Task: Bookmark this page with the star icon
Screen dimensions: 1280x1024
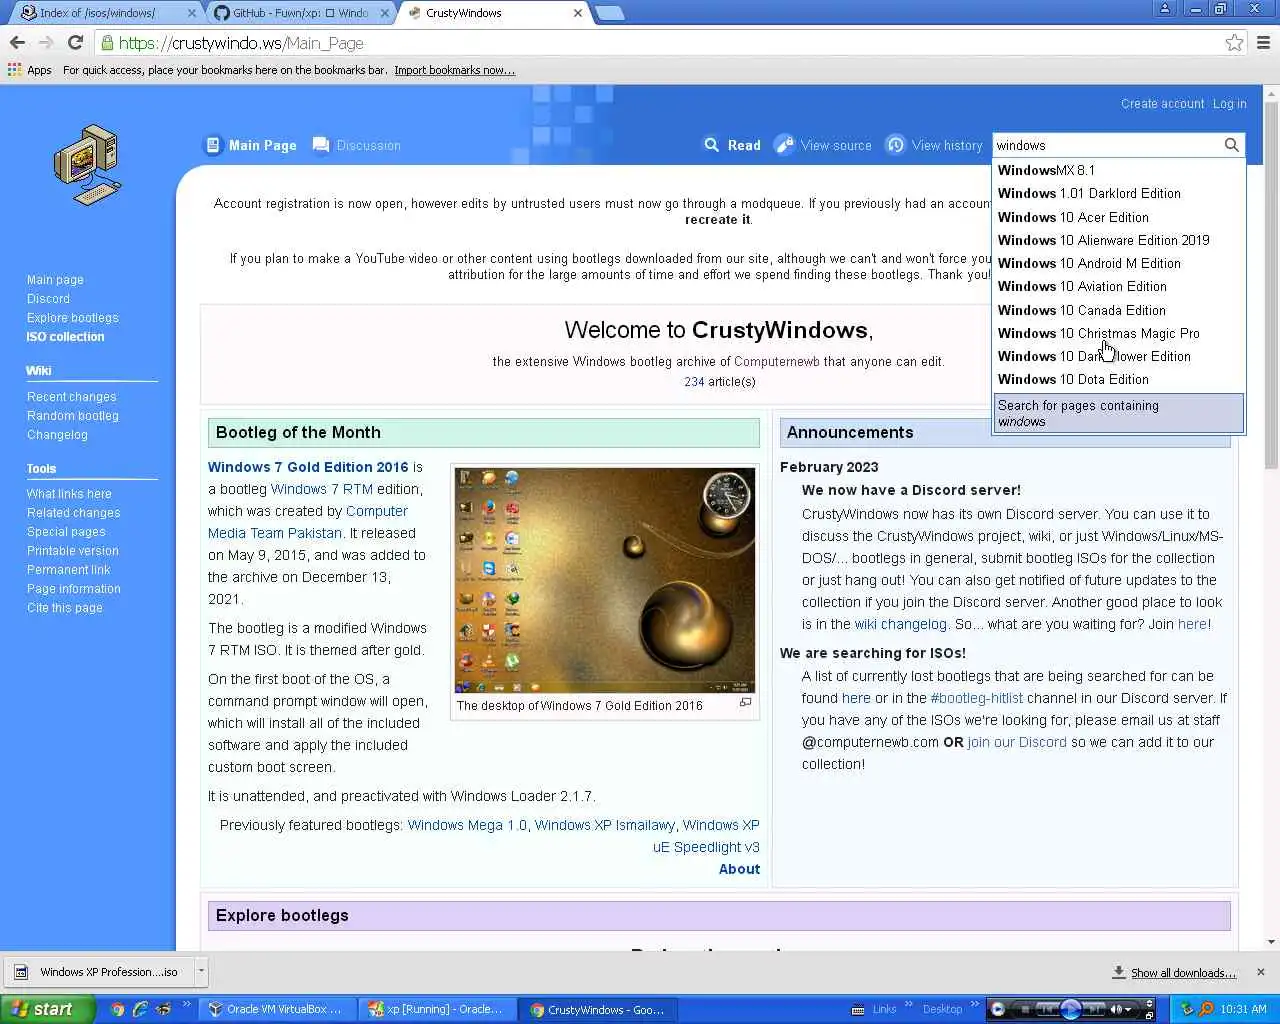Action: point(1234,43)
